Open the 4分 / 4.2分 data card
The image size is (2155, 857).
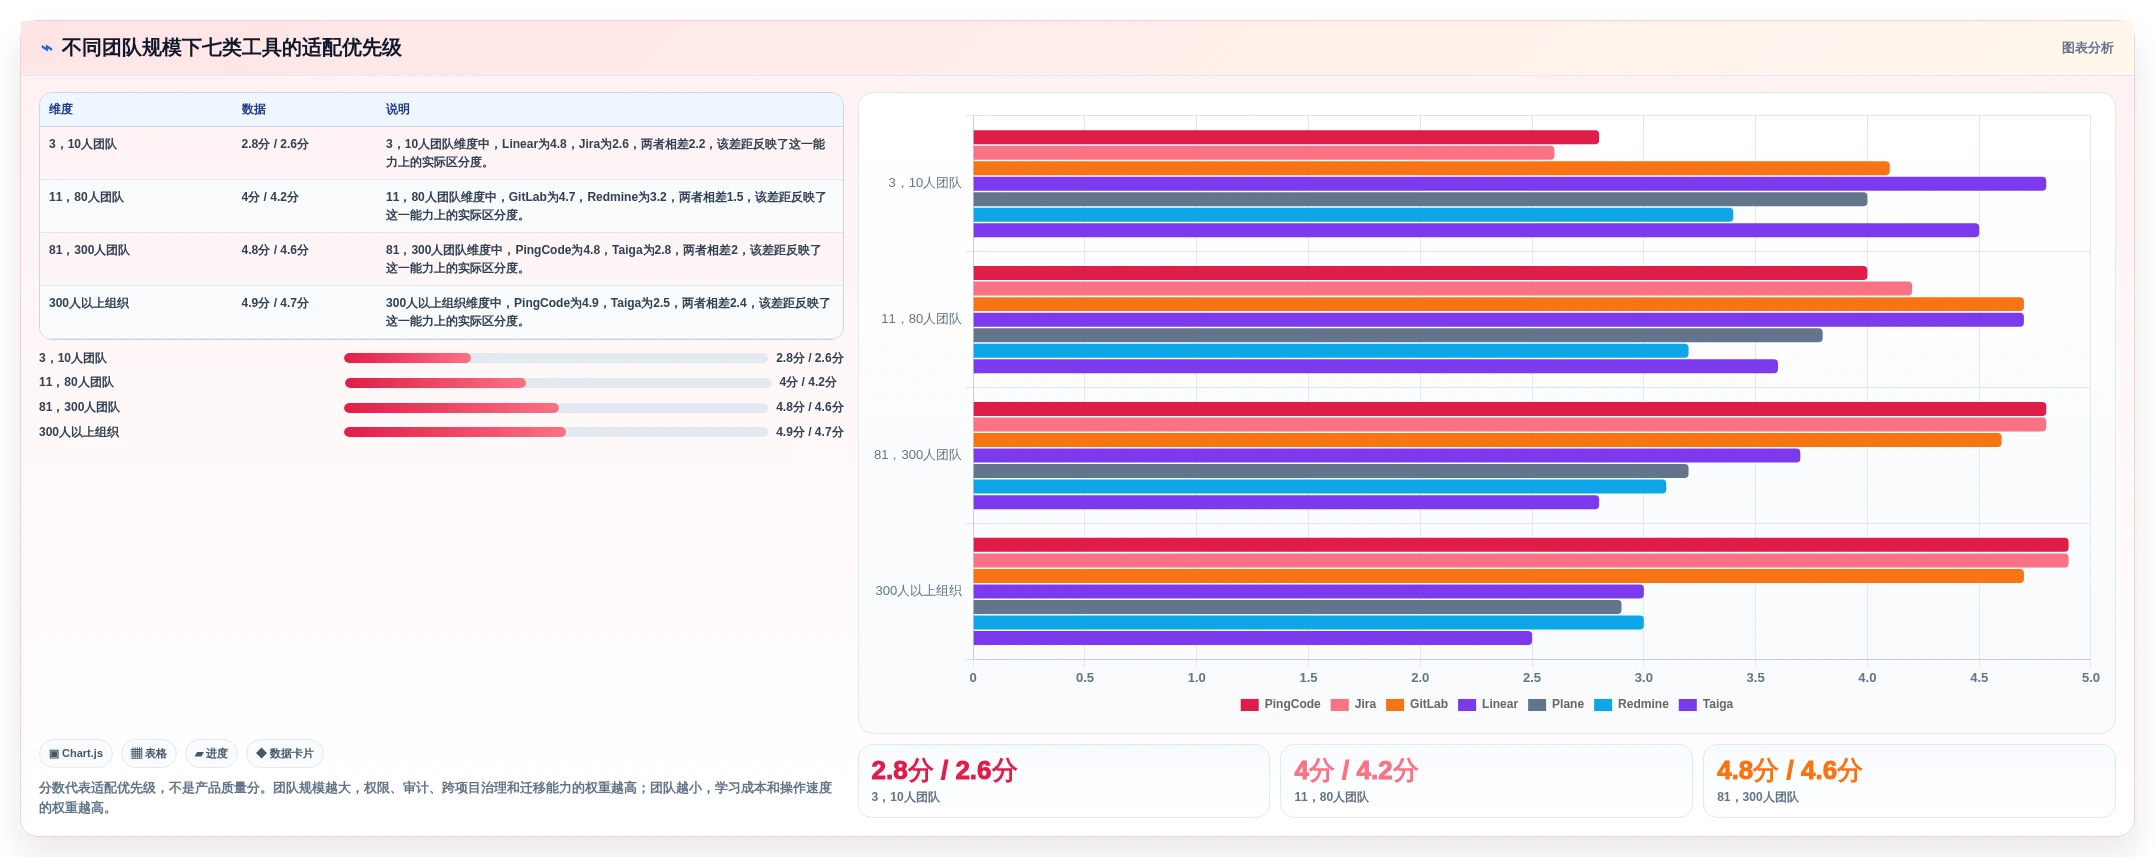(x=1486, y=781)
